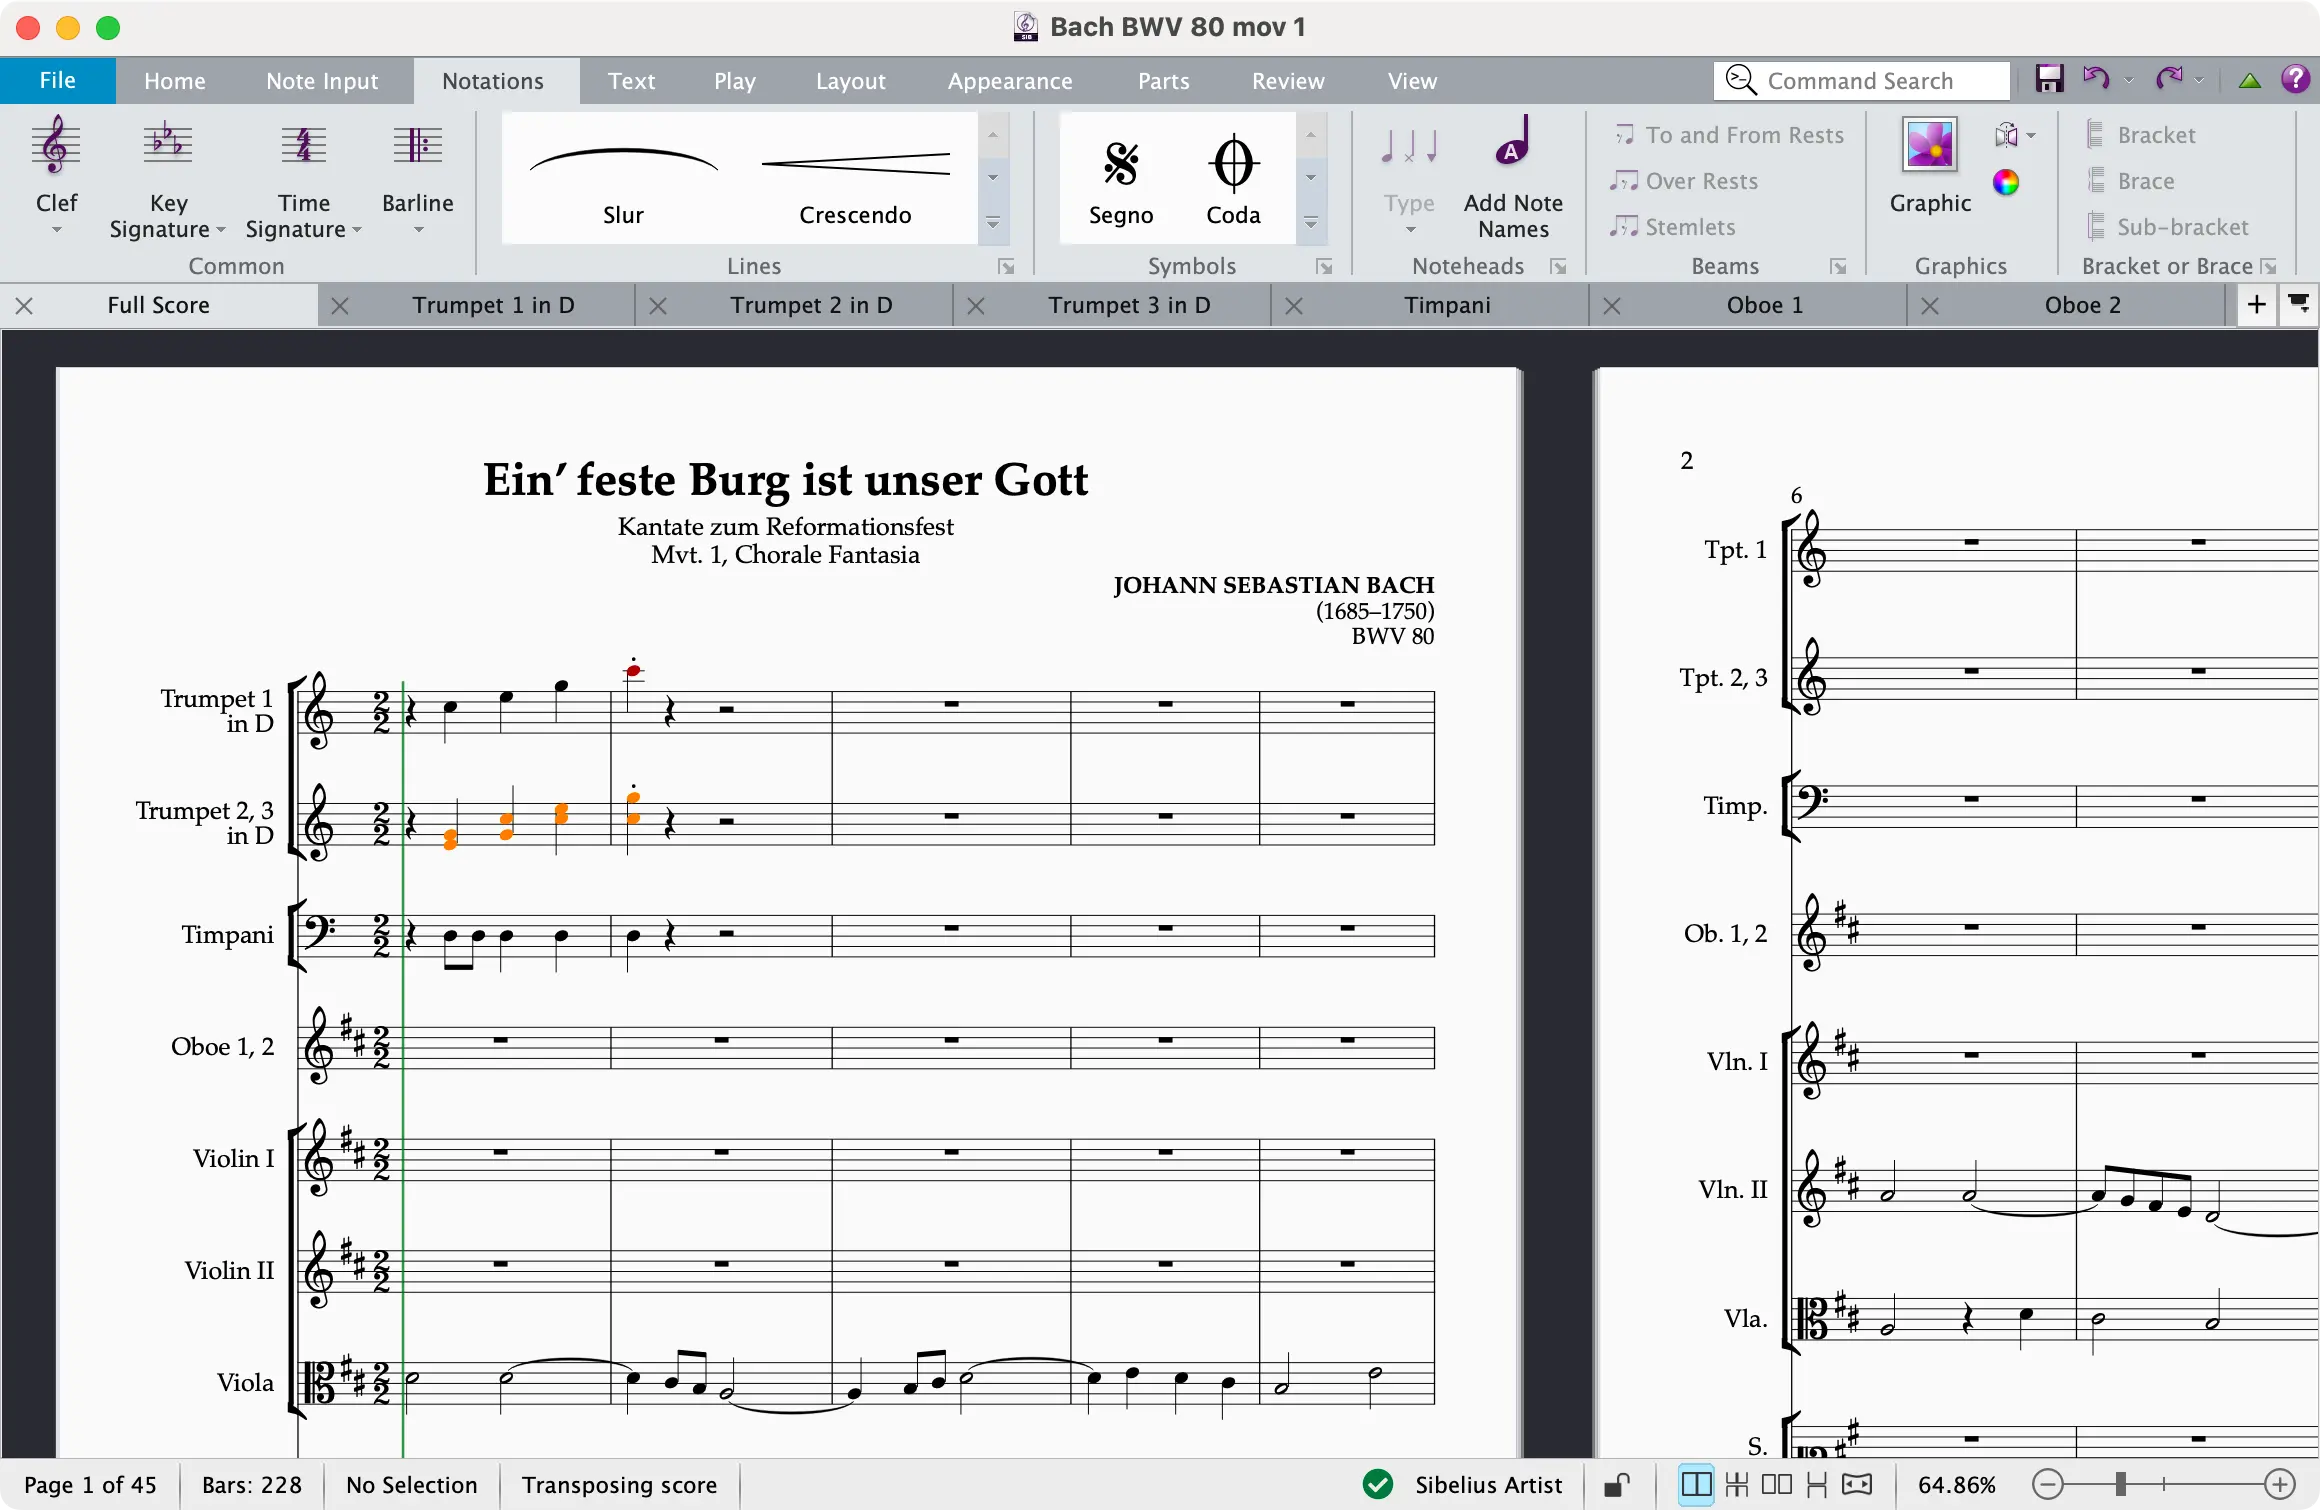Switch to the Timpani part tab

[x=1446, y=305]
